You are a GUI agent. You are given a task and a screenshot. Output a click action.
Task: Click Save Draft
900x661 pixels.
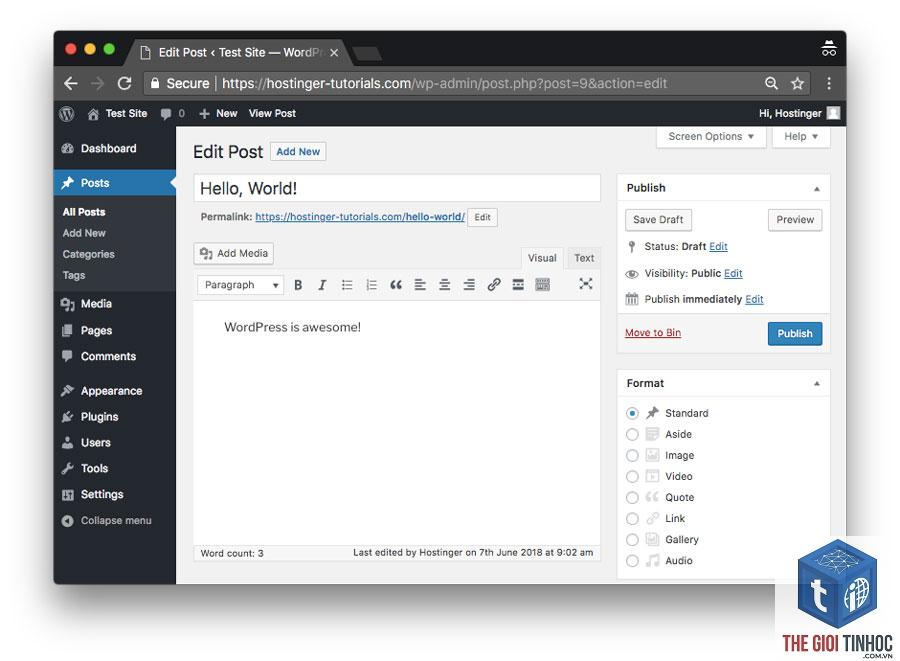658,220
